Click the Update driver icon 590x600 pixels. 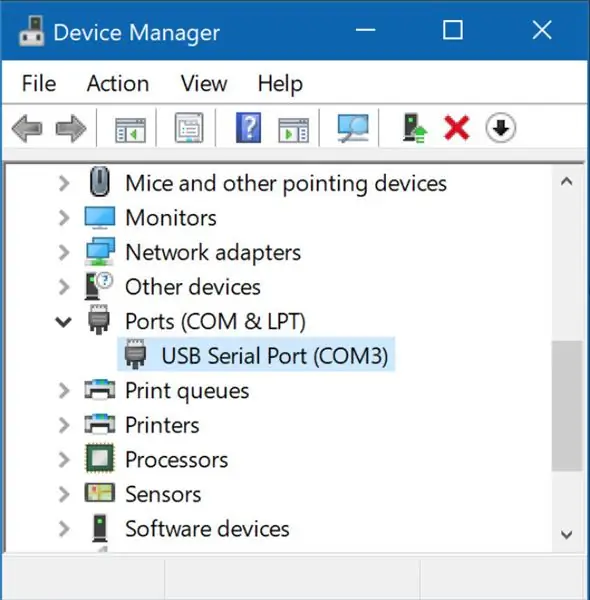point(414,128)
